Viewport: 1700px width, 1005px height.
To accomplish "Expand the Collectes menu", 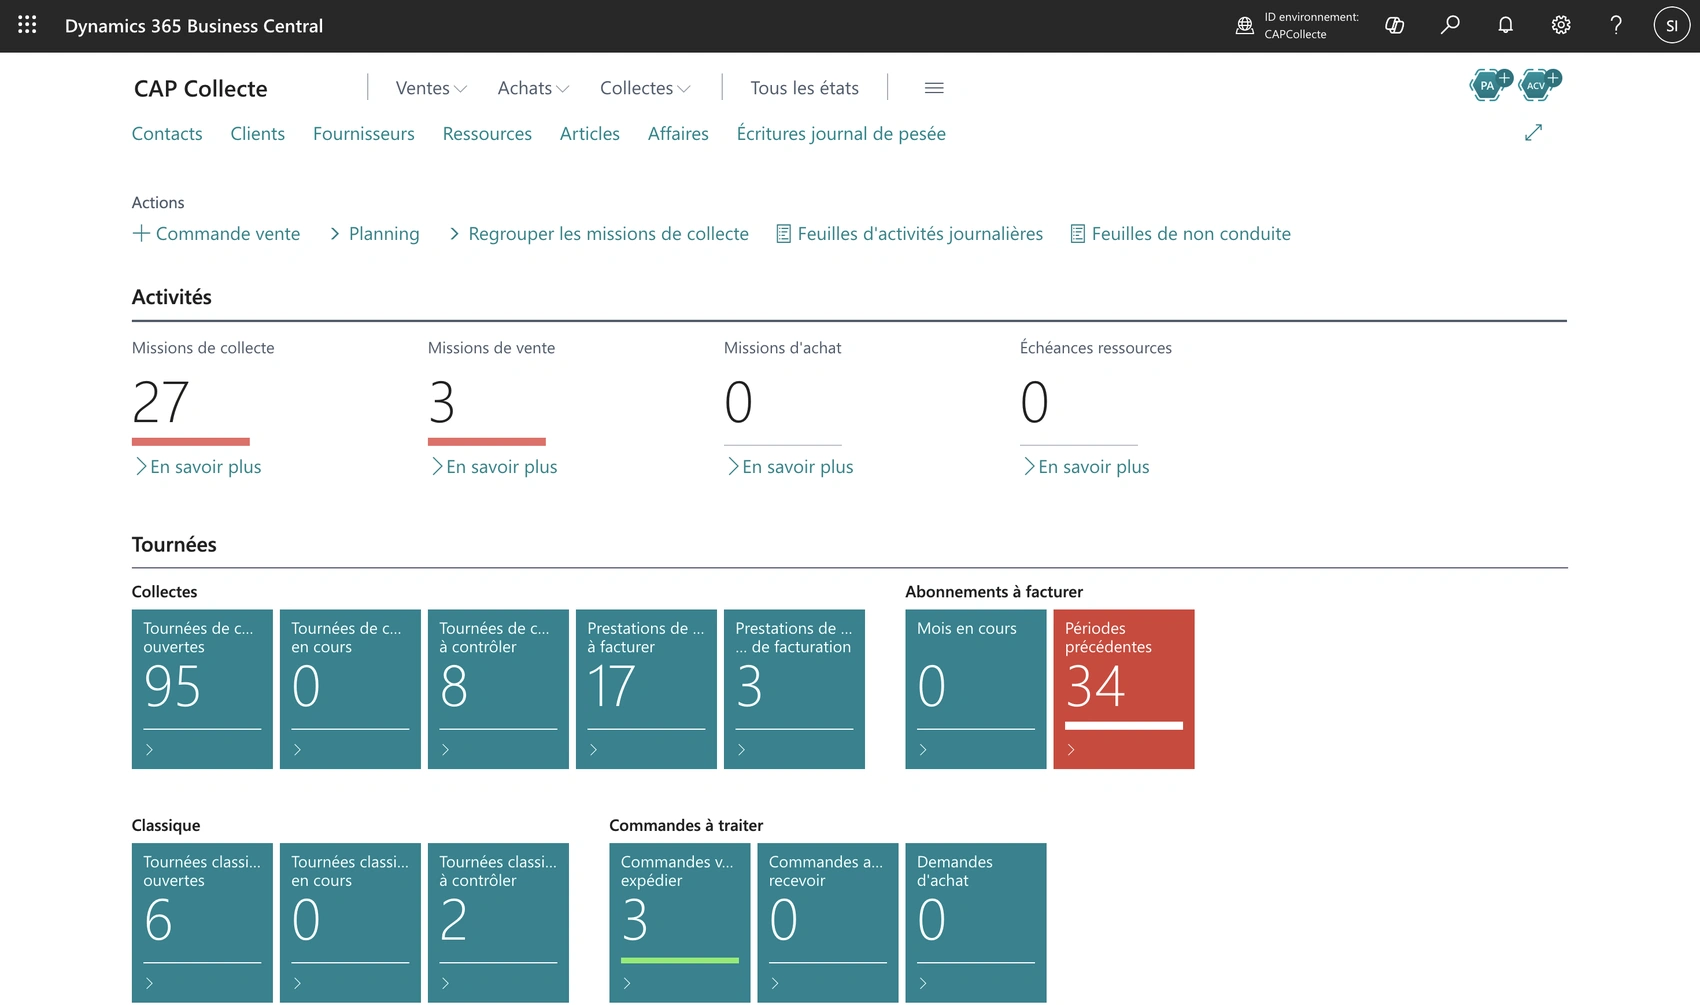I will coord(645,88).
